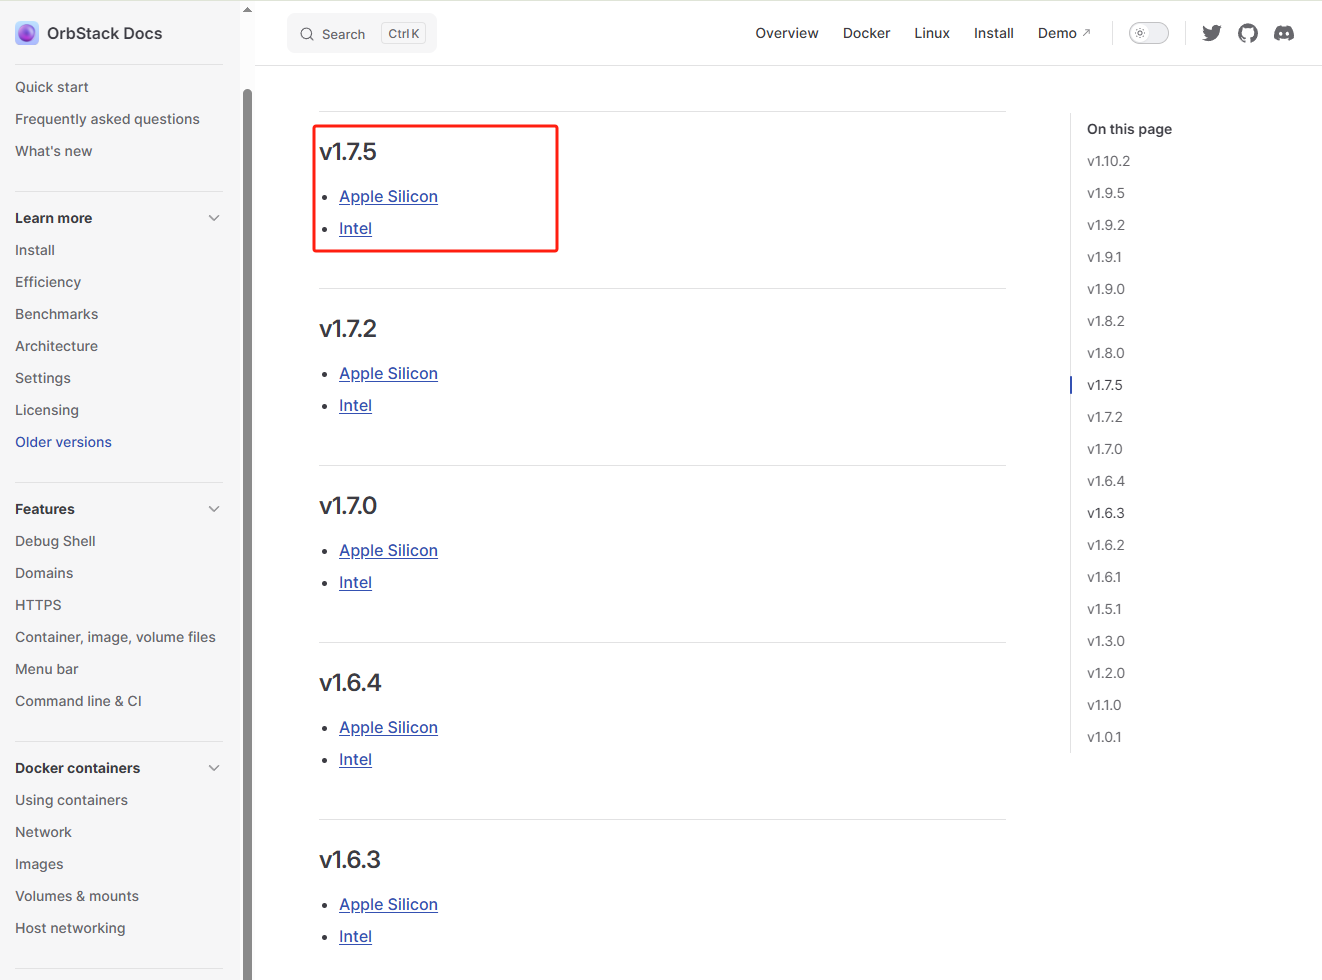Open Host networking page
The width and height of the screenshot is (1322, 980).
[70, 928]
